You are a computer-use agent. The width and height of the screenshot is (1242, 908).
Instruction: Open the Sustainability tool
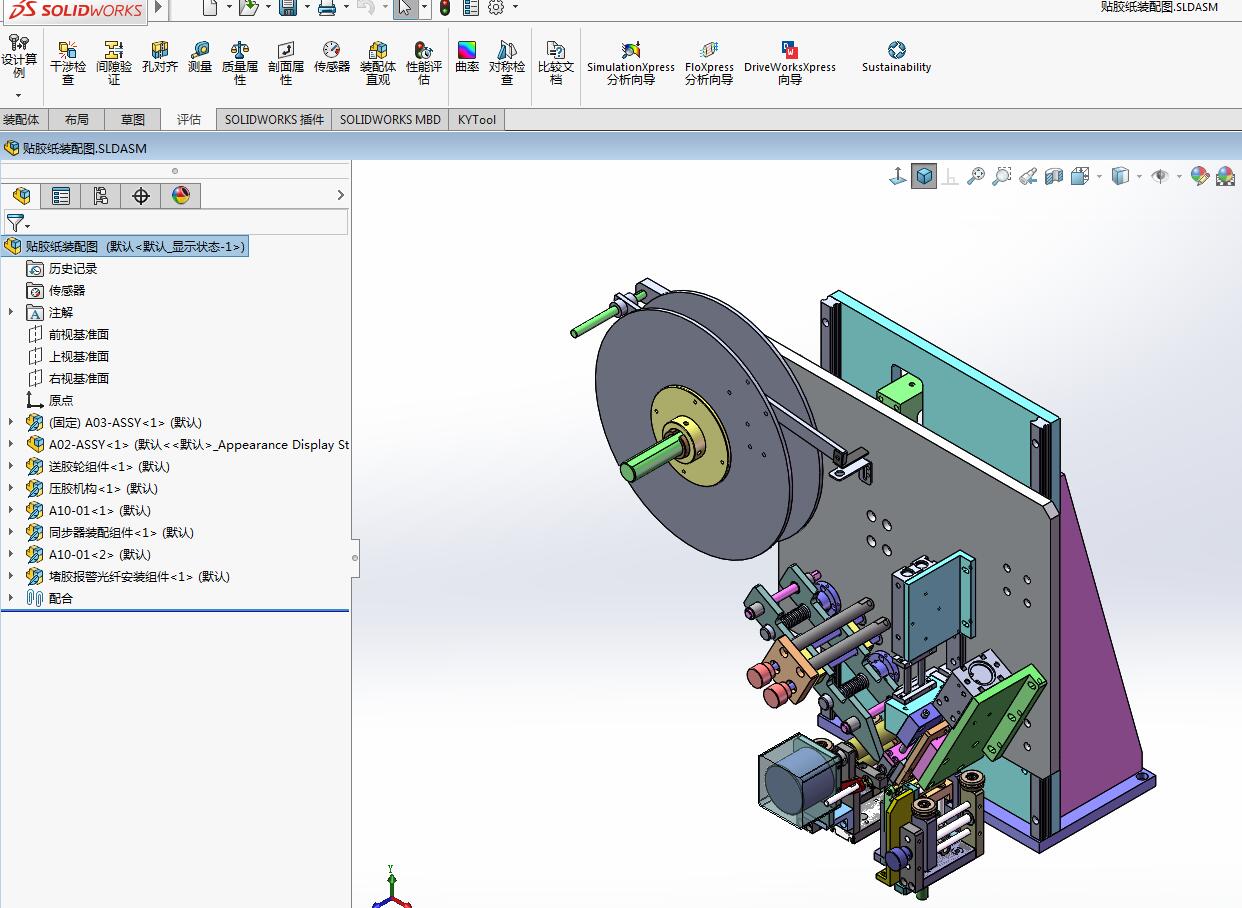point(897,56)
